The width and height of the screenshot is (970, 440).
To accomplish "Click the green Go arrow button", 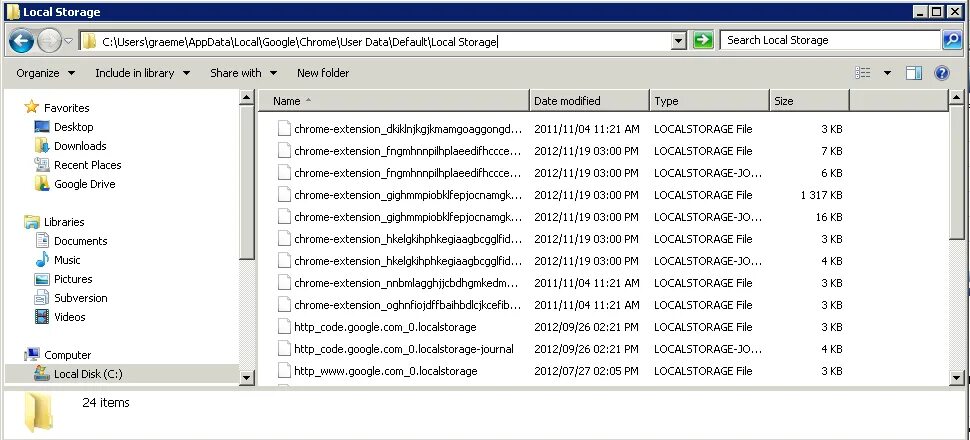I will coord(703,41).
